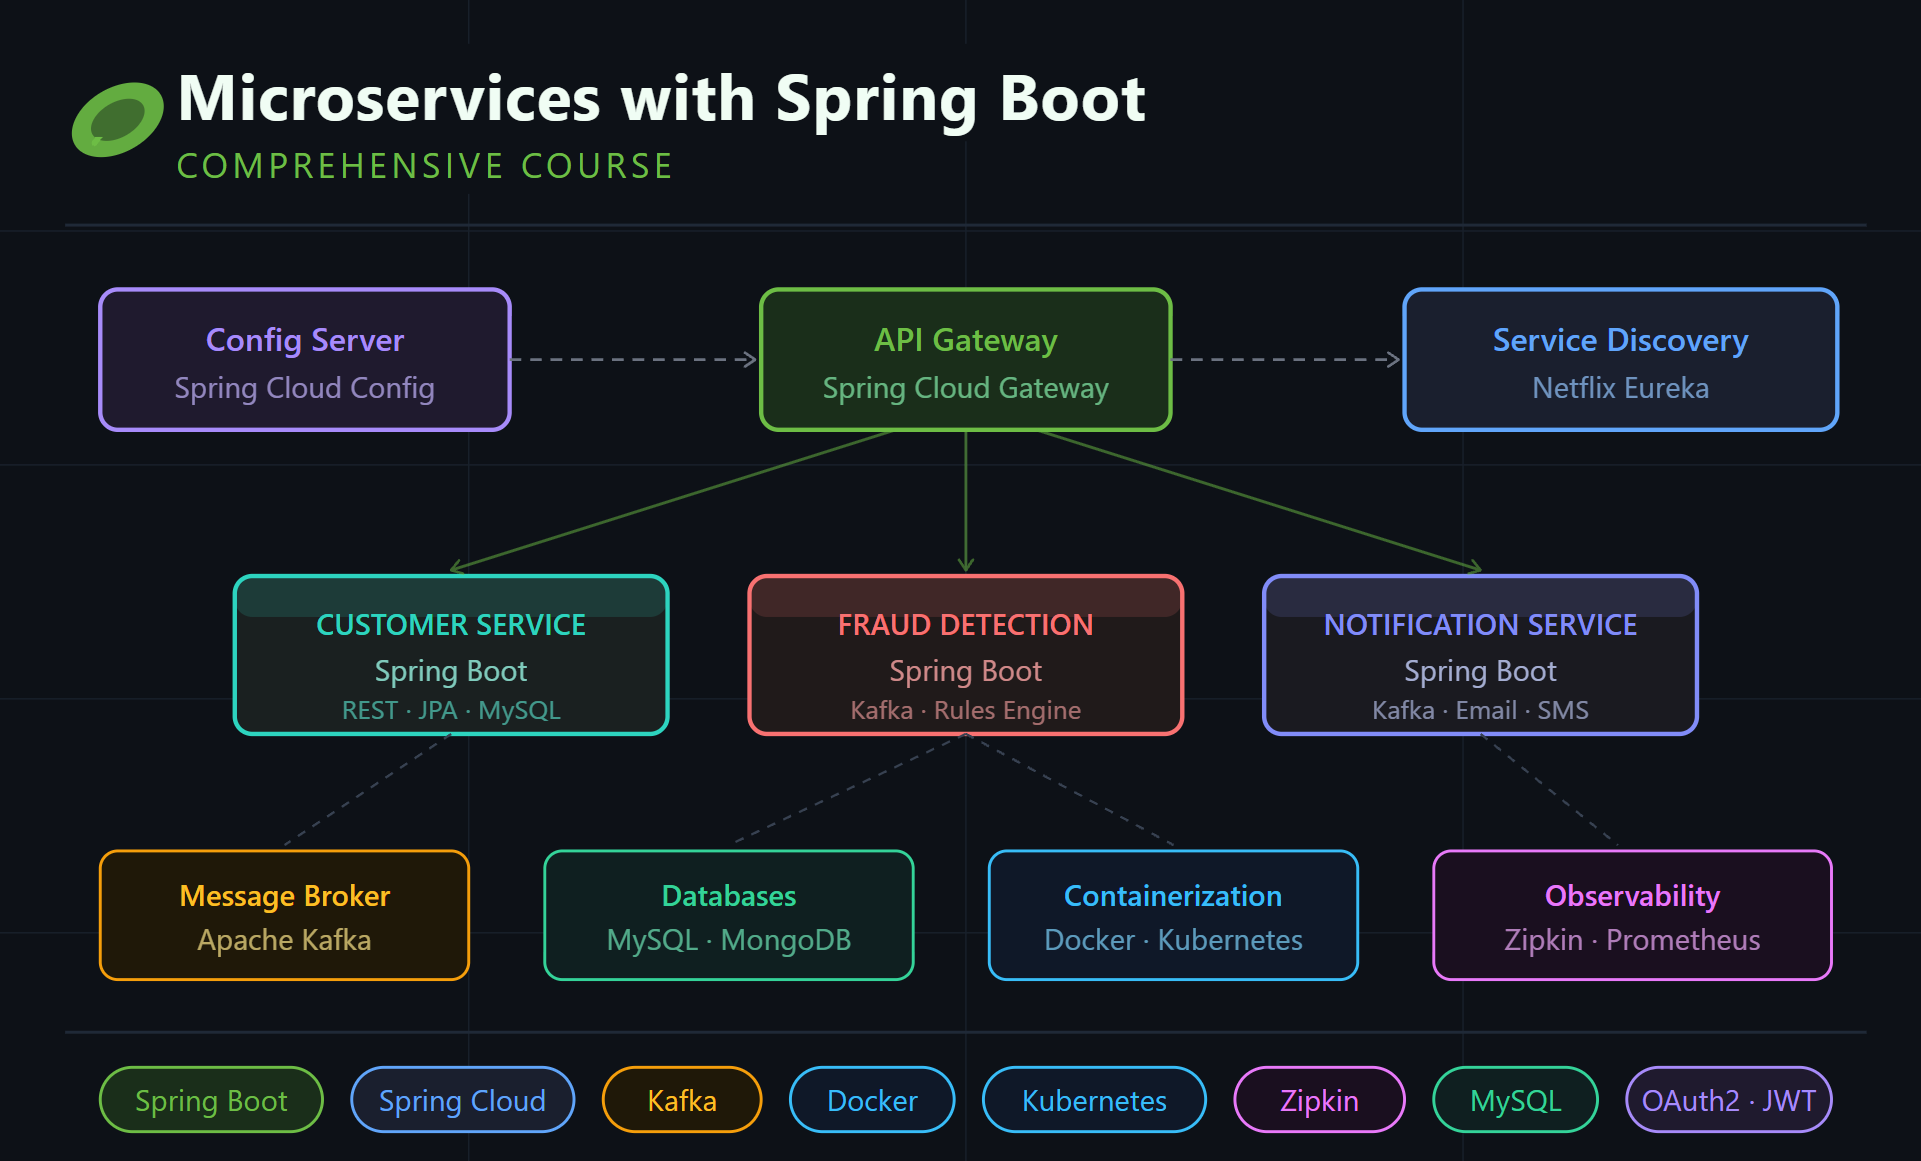Viewport: 1921px width, 1161px height.
Task: Click the Kafka · Rules Engine text
Action: pos(966,710)
